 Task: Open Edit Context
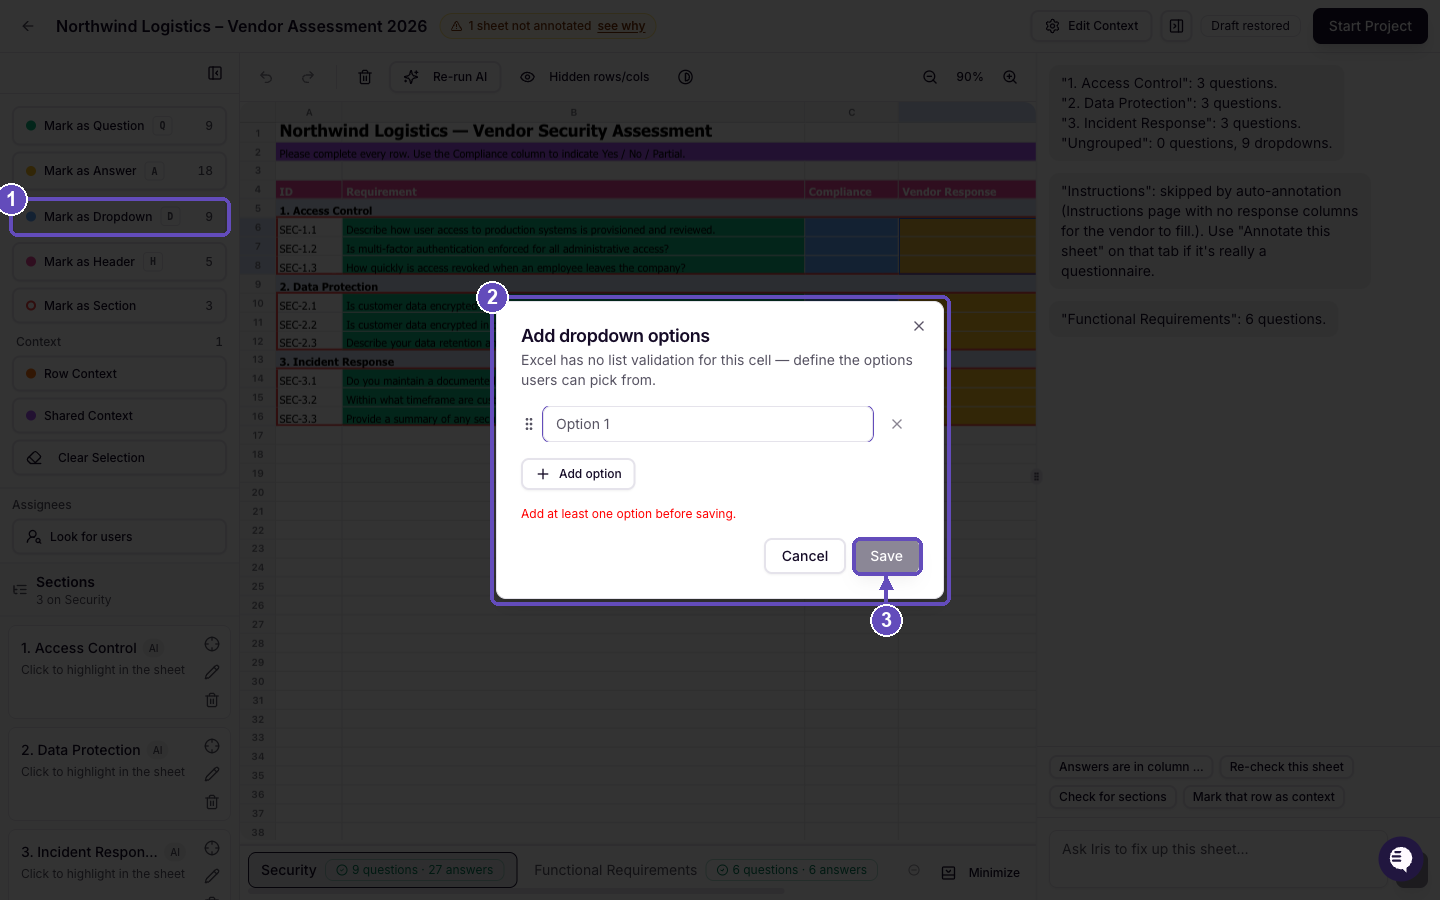tap(1091, 26)
